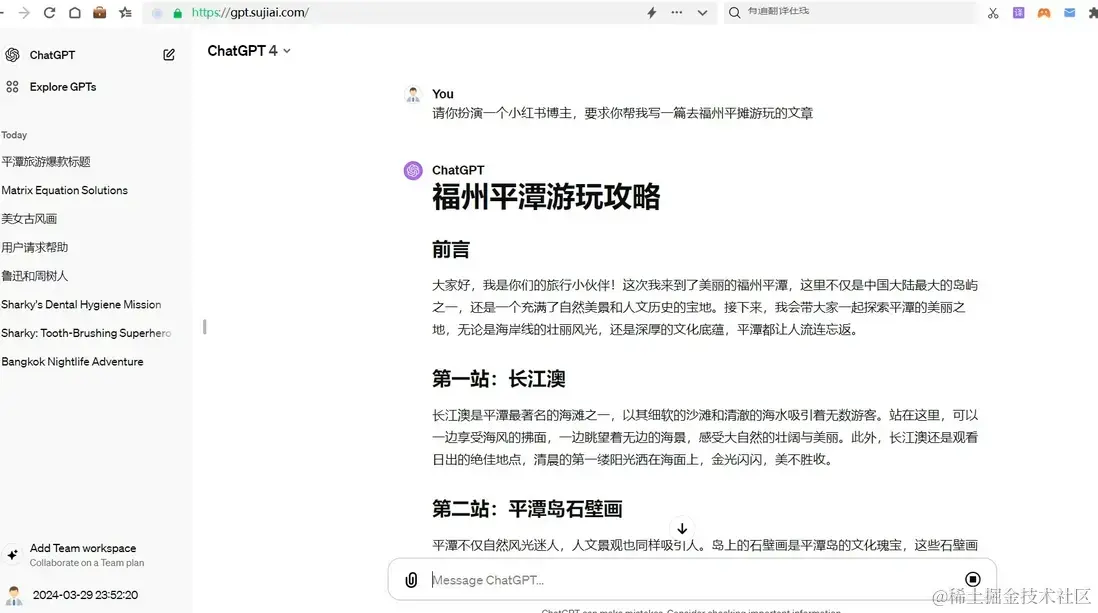1098x613 pixels.
Task: Start a new chat with the compose icon
Action: [x=169, y=55]
